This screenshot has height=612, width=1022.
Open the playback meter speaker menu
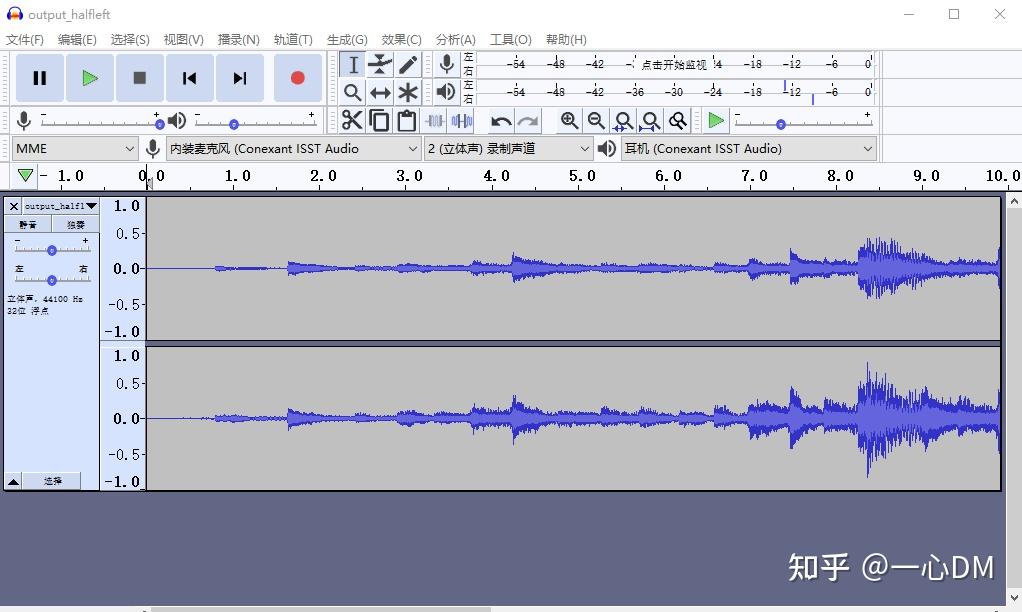pos(446,92)
